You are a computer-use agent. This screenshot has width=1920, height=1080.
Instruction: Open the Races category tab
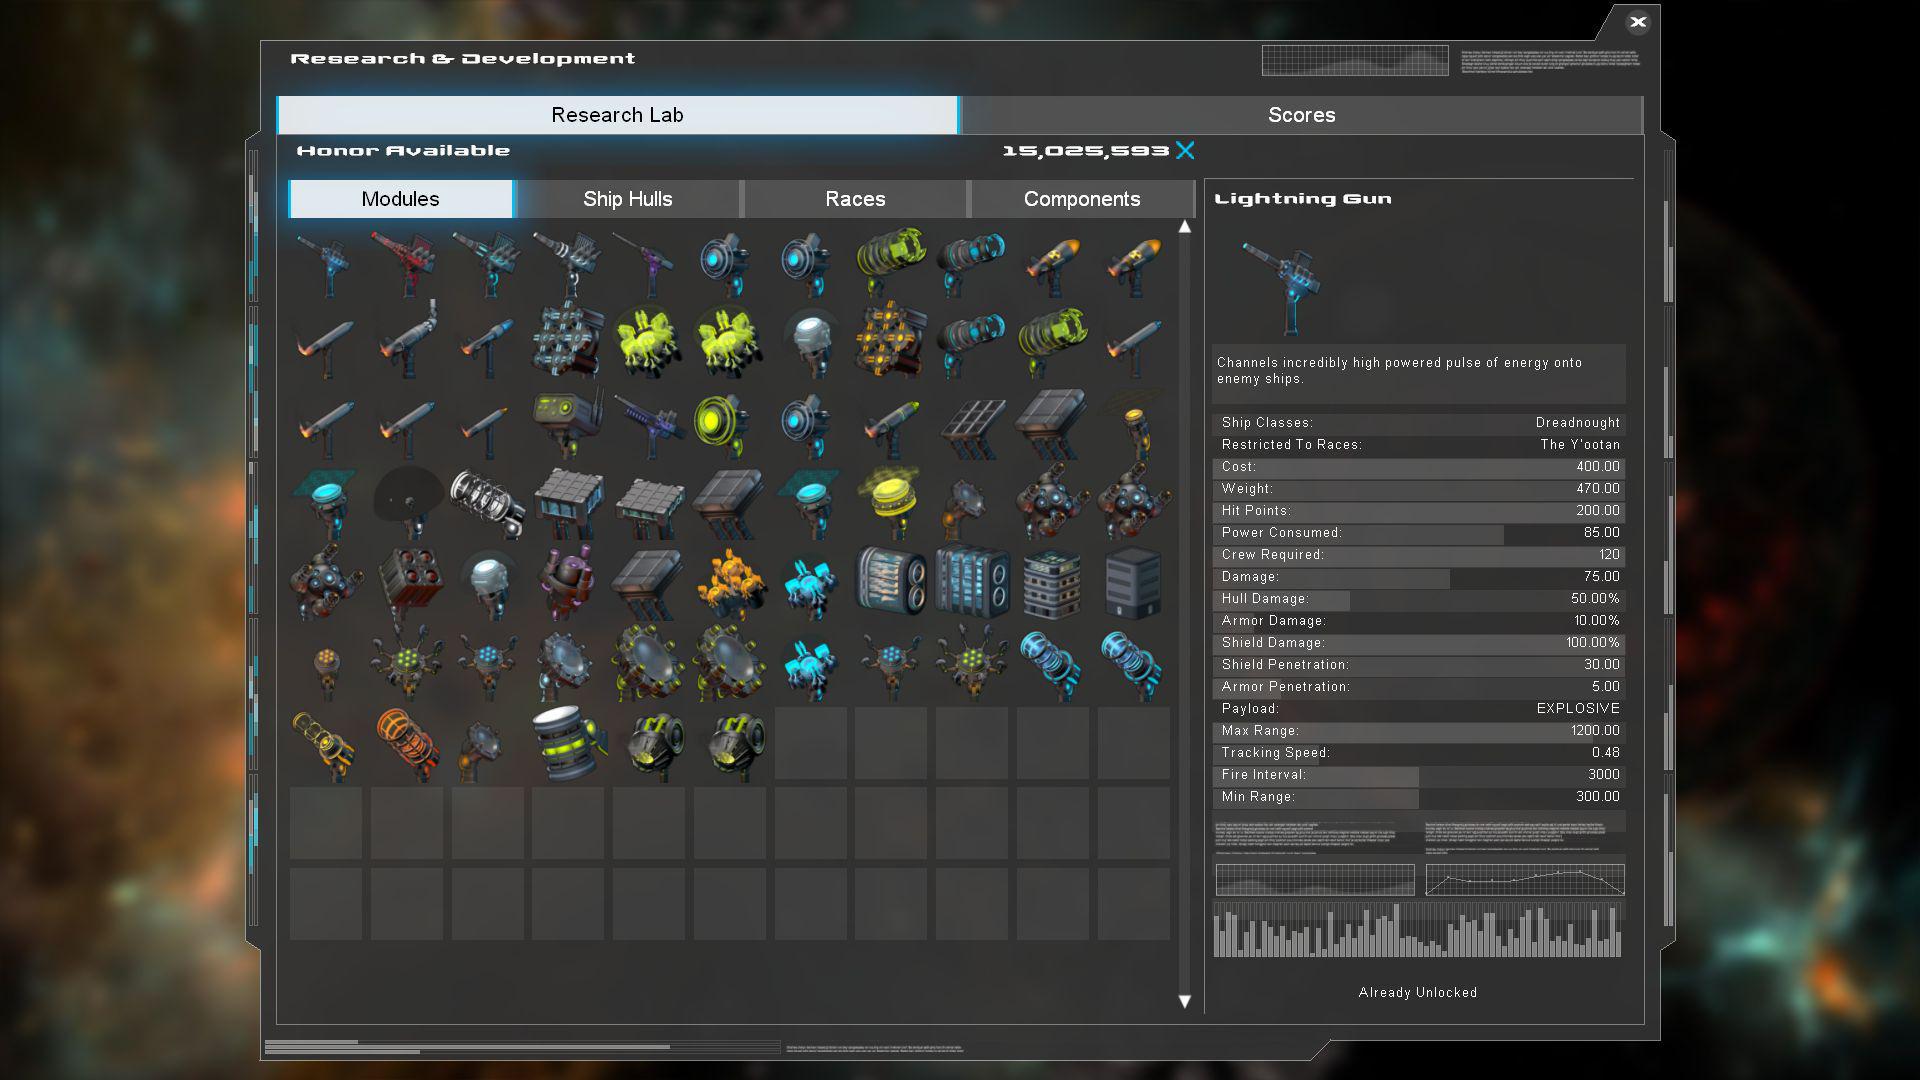click(855, 199)
